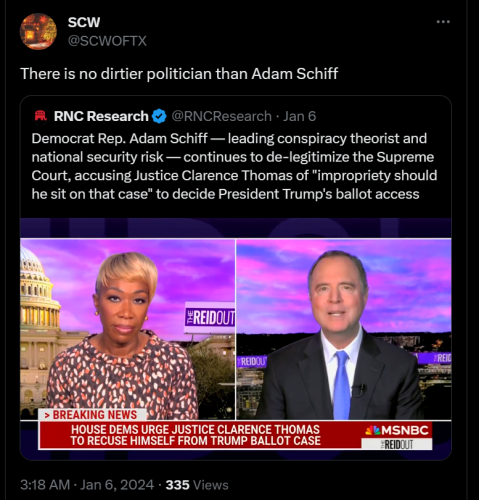Click the SCW profile avatar
479x500 pixels.
pos(38,31)
